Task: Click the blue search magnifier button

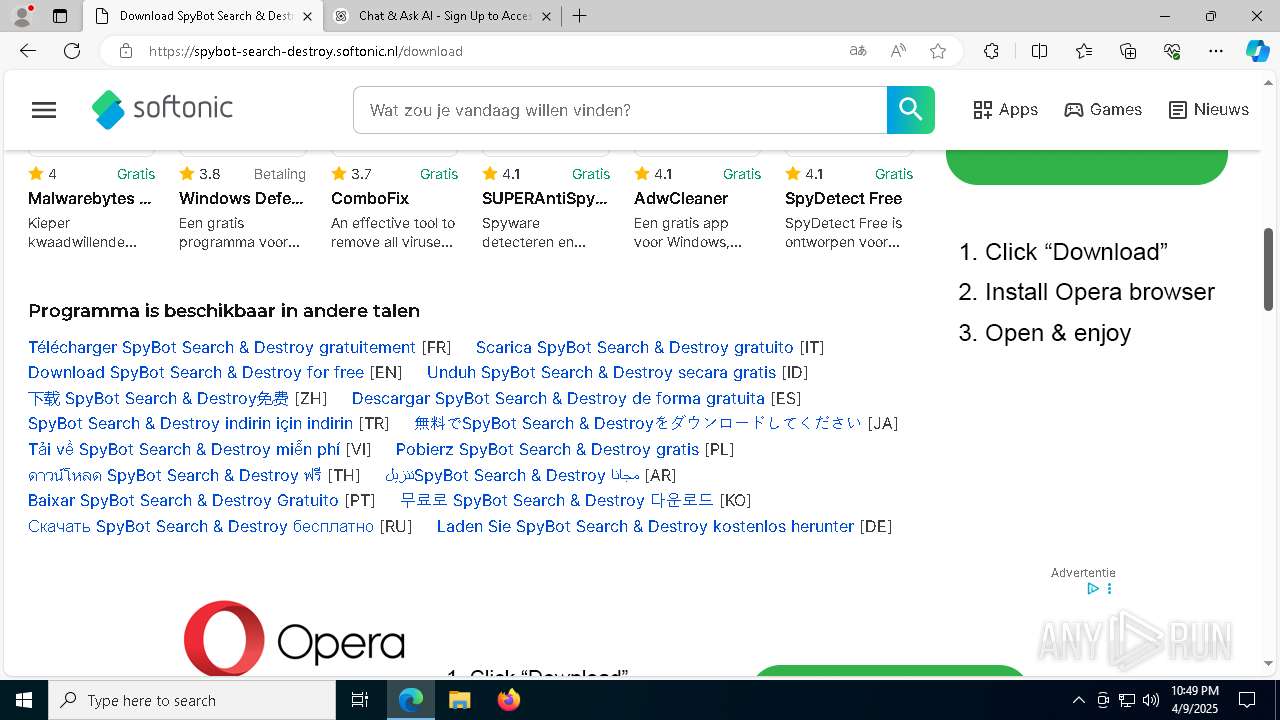Action: tap(911, 110)
